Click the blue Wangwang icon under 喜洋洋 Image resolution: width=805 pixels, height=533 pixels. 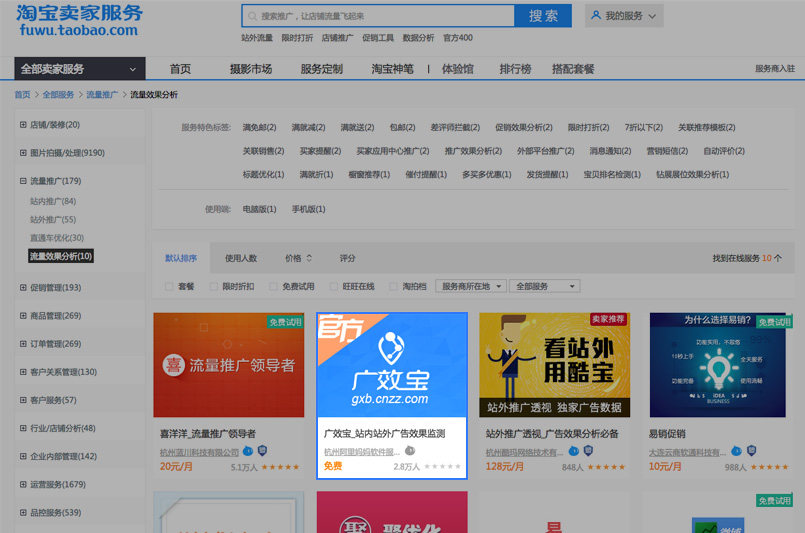click(248, 451)
